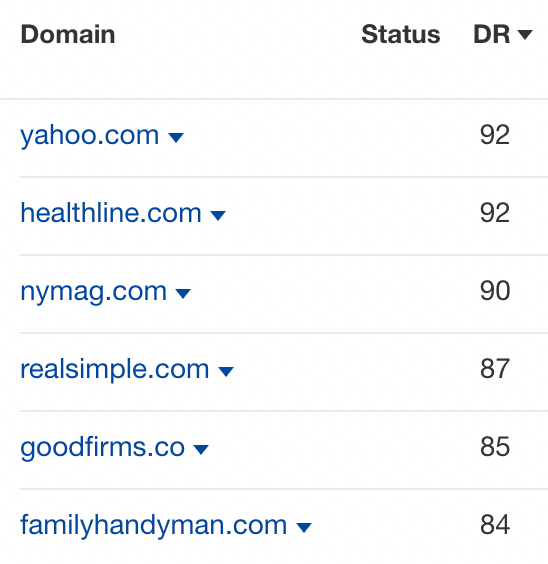This screenshot has height=564, width=548.
Task: Select the DR value 90 for nymag.com
Action: tap(495, 291)
